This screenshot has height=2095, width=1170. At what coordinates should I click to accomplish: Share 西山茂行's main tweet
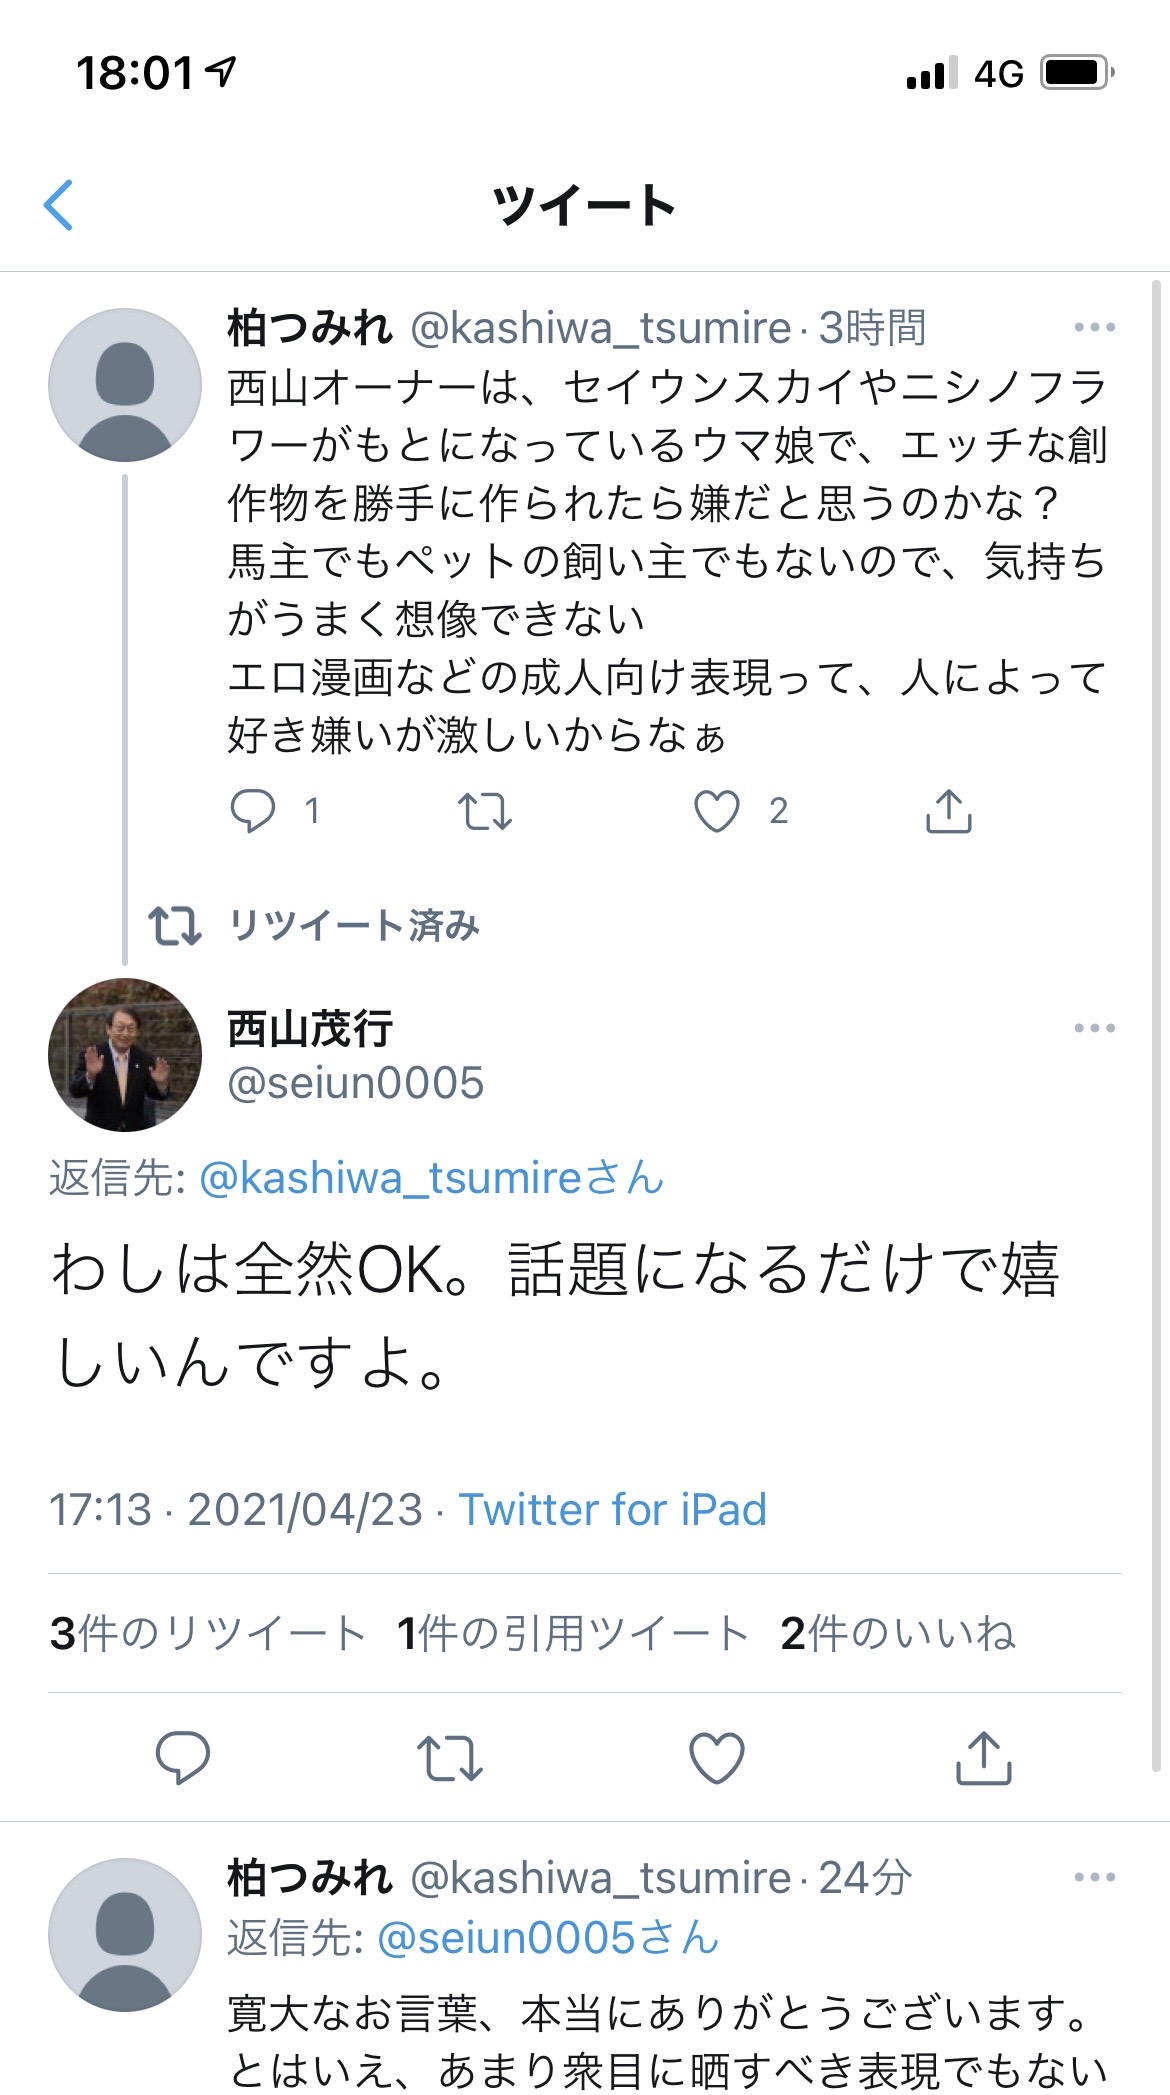point(984,1758)
